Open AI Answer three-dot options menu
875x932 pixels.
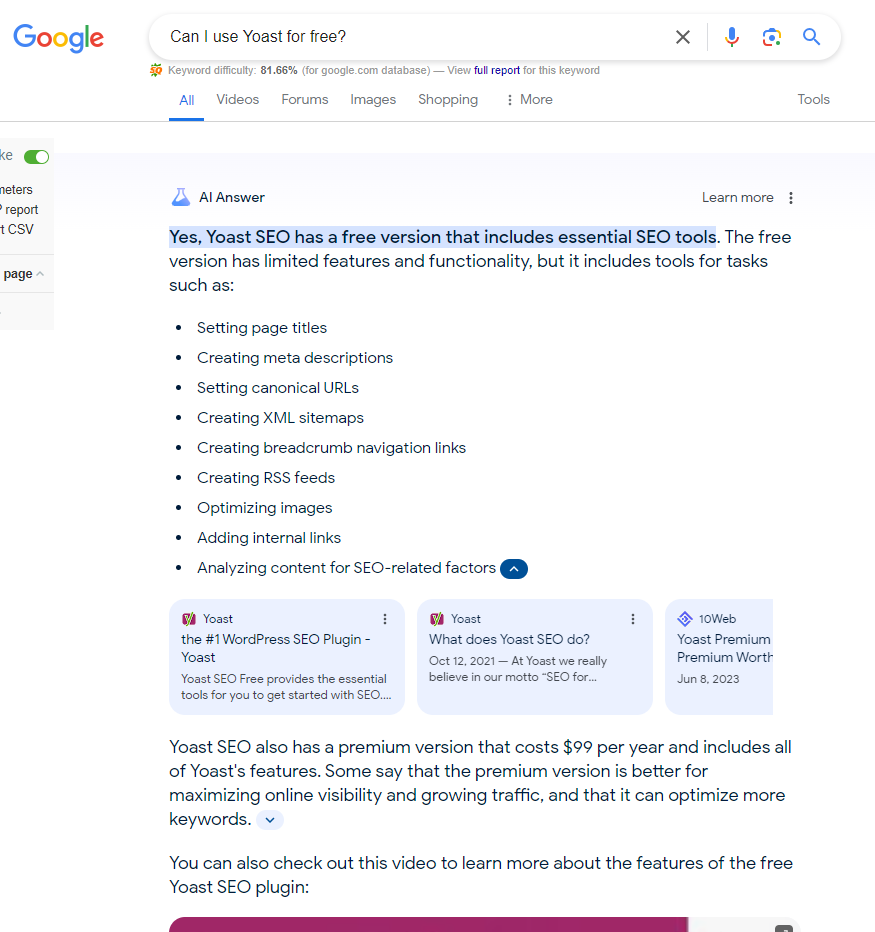[791, 198]
